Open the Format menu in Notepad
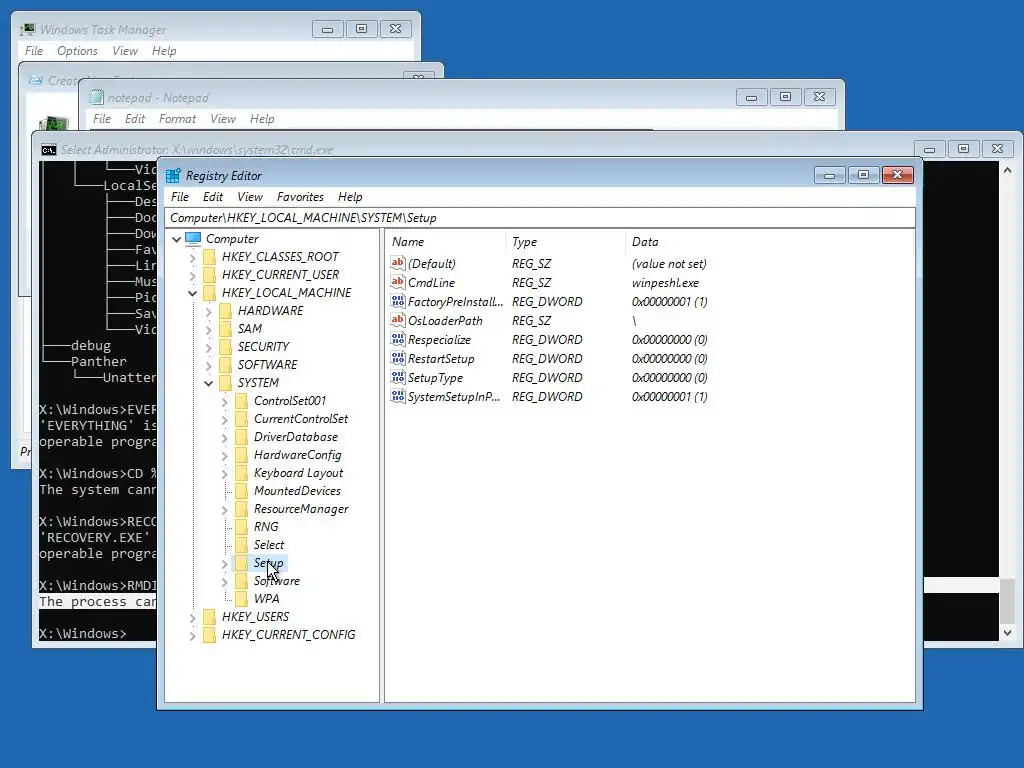1024x768 pixels. point(177,119)
